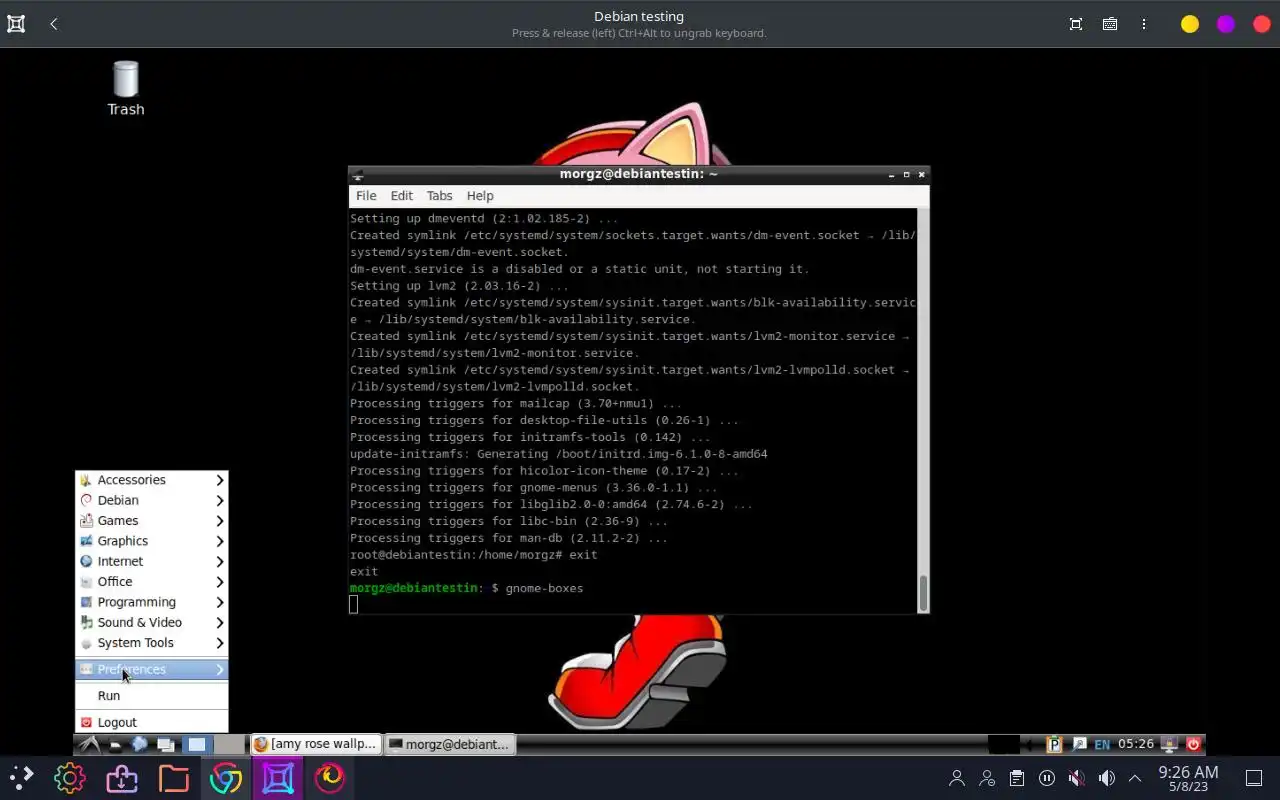
Task: Click the GNOME Boxes icon in host taskbar
Action: (x=278, y=777)
